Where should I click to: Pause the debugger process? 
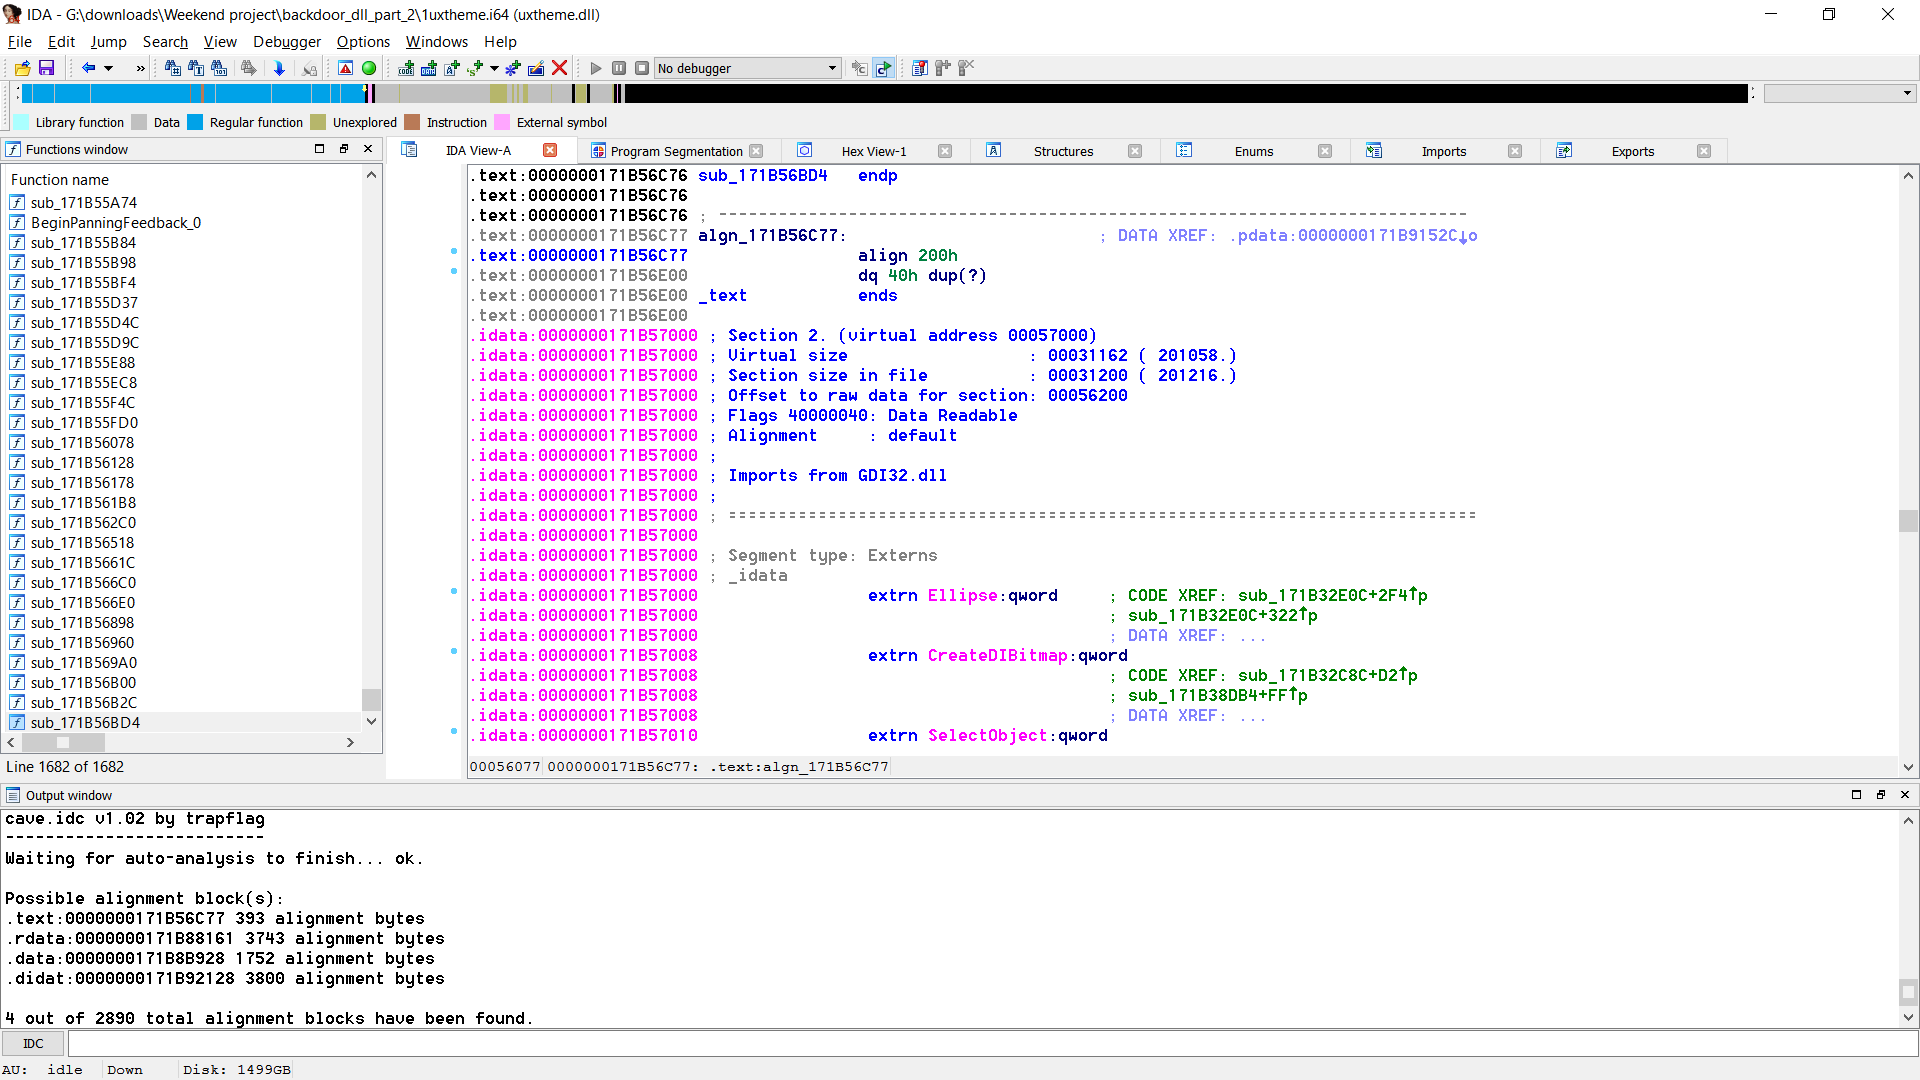619,68
